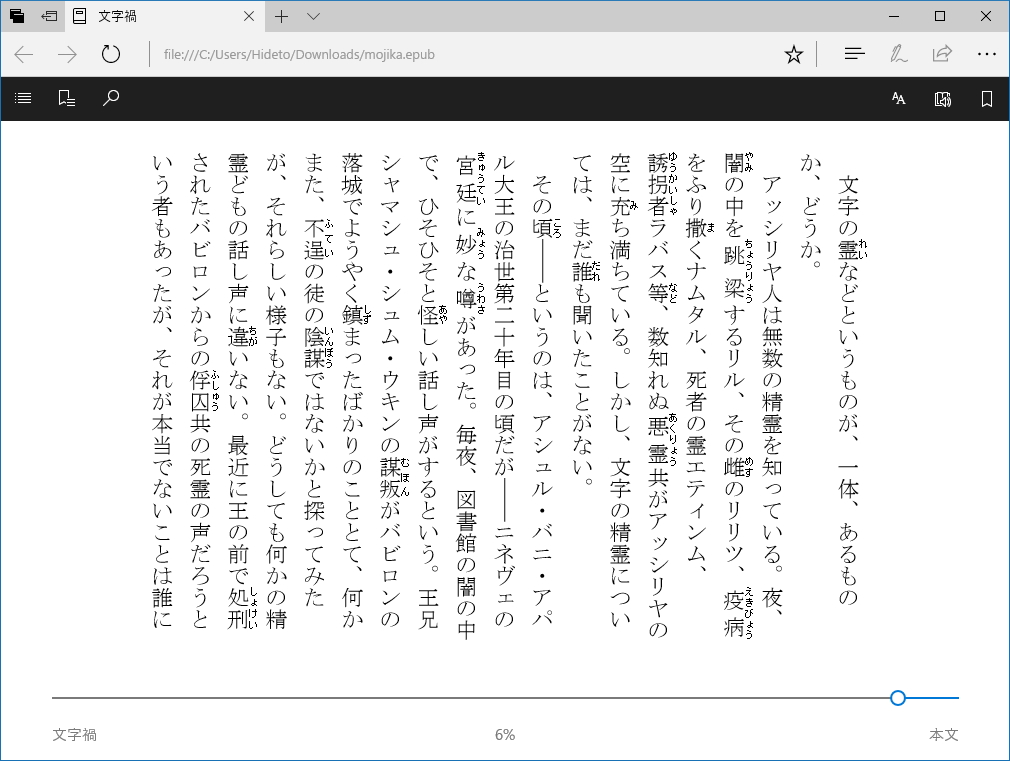Refresh the ebook page
The image size is (1010, 761).
(110, 54)
